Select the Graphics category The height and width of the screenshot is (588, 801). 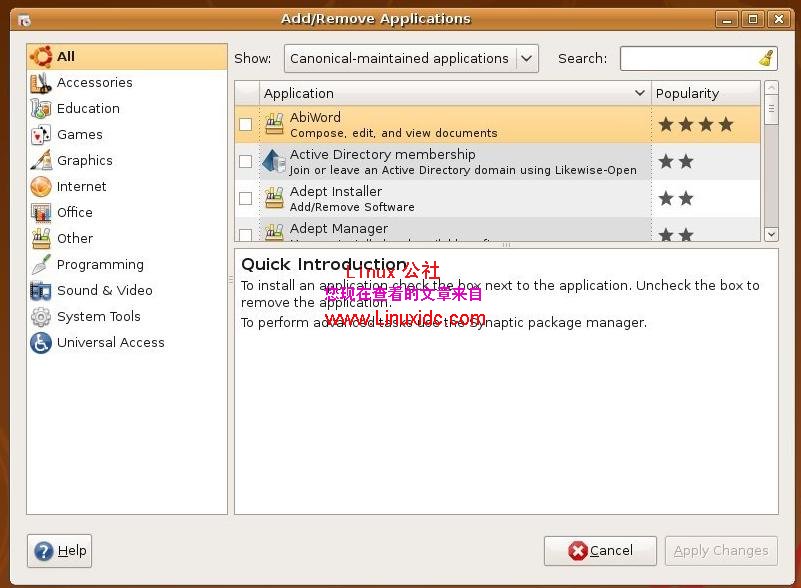85,160
